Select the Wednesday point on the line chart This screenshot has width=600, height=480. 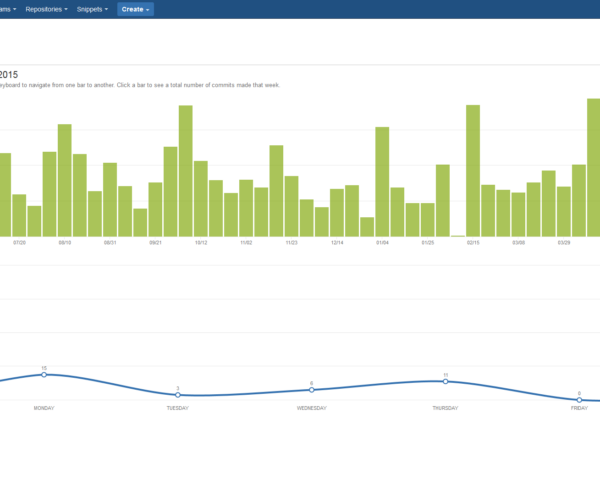311,390
